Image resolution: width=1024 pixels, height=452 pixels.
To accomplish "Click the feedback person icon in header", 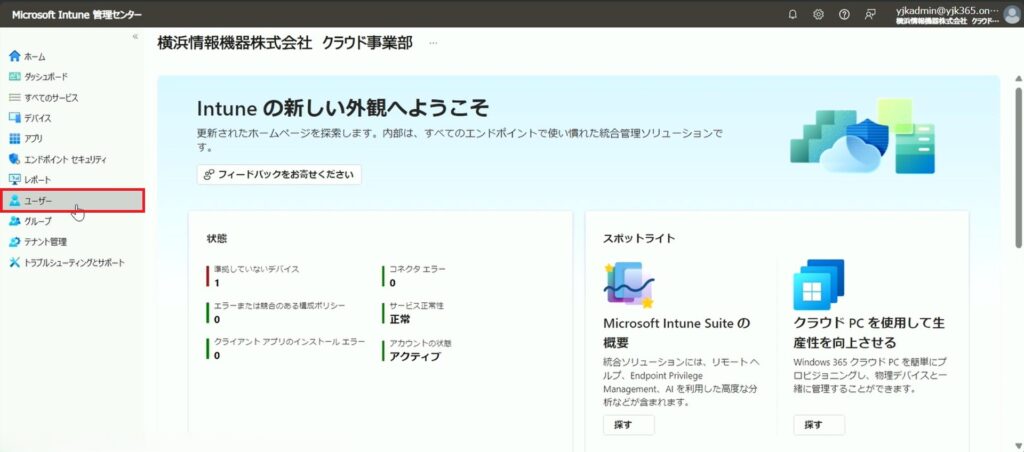I will click(x=870, y=14).
